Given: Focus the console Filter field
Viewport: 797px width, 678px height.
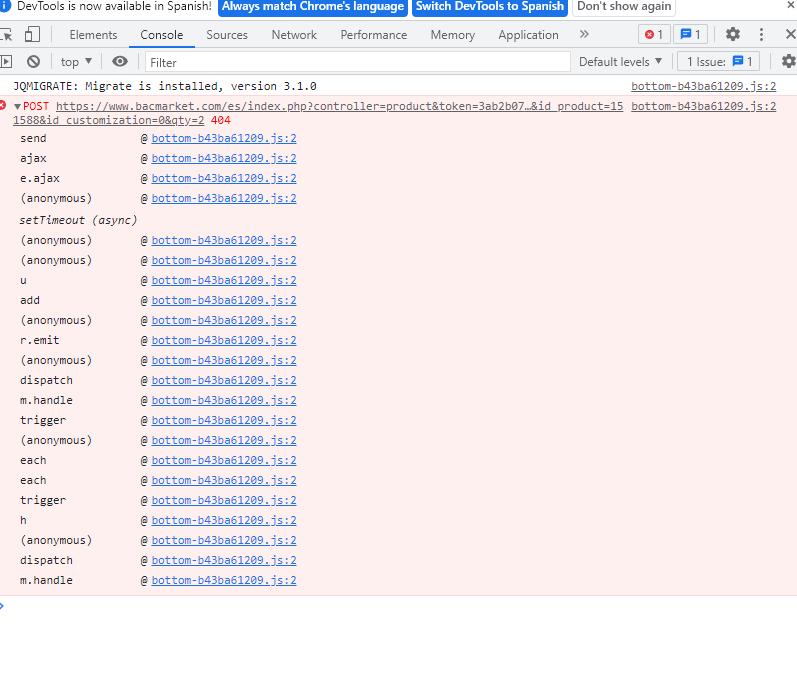Looking at the screenshot, I should click(x=358, y=63).
